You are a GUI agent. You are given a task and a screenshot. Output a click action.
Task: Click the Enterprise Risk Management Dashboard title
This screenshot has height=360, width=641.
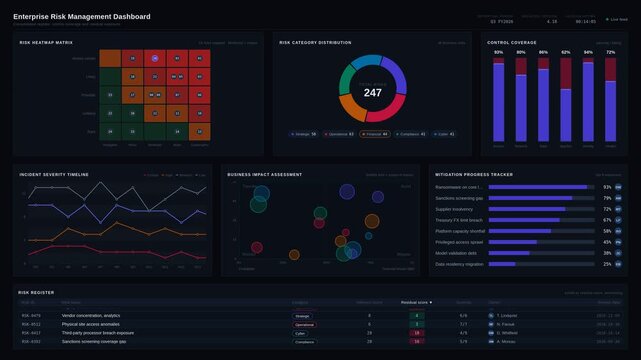tap(82, 17)
